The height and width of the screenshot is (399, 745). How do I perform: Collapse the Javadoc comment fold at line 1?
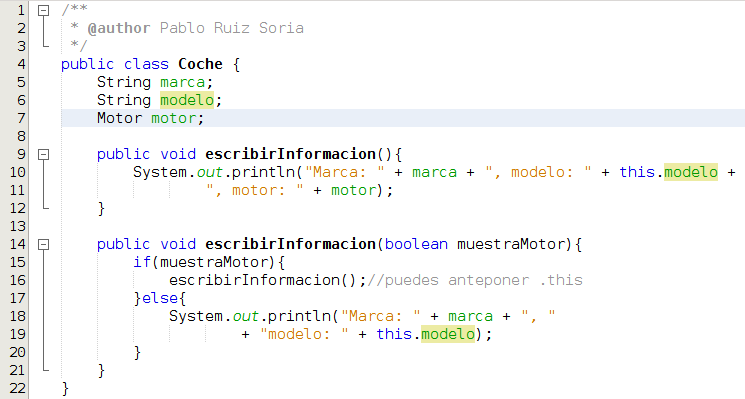43,10
